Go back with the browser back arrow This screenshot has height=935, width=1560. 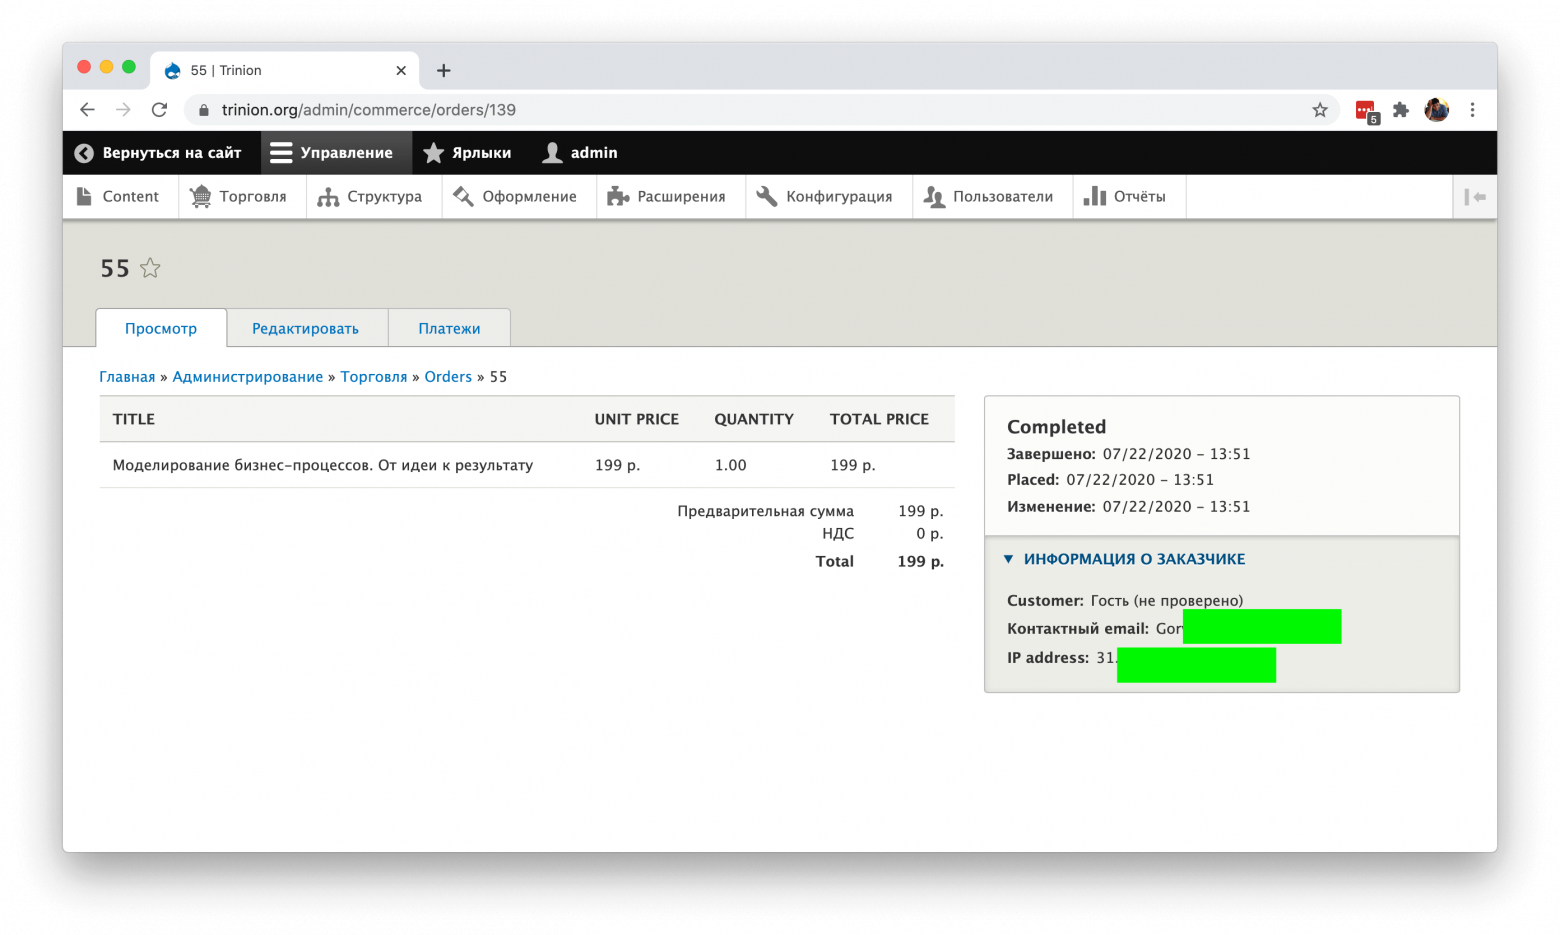[87, 110]
